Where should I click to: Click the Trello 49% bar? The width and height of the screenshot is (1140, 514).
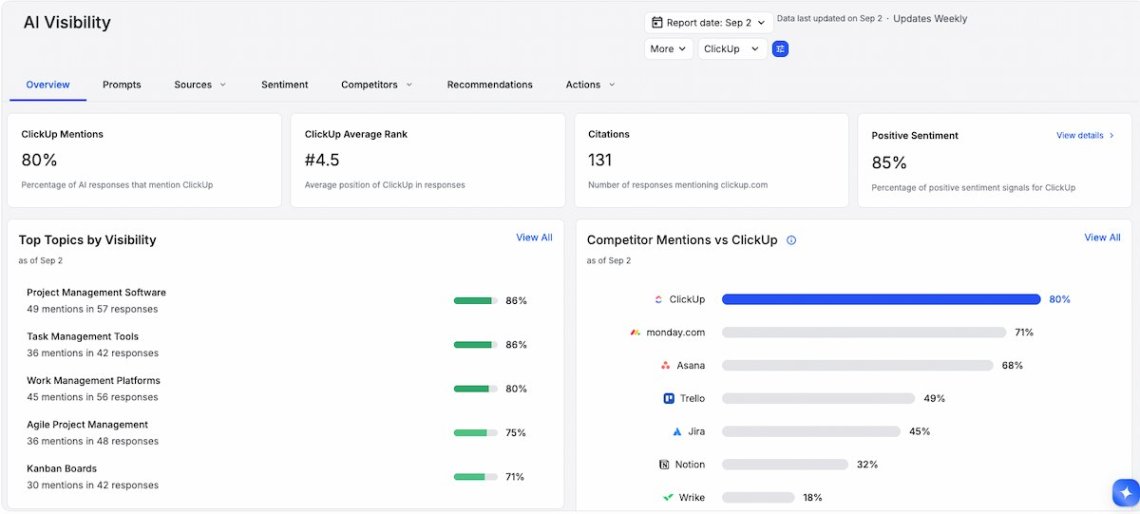(818, 398)
